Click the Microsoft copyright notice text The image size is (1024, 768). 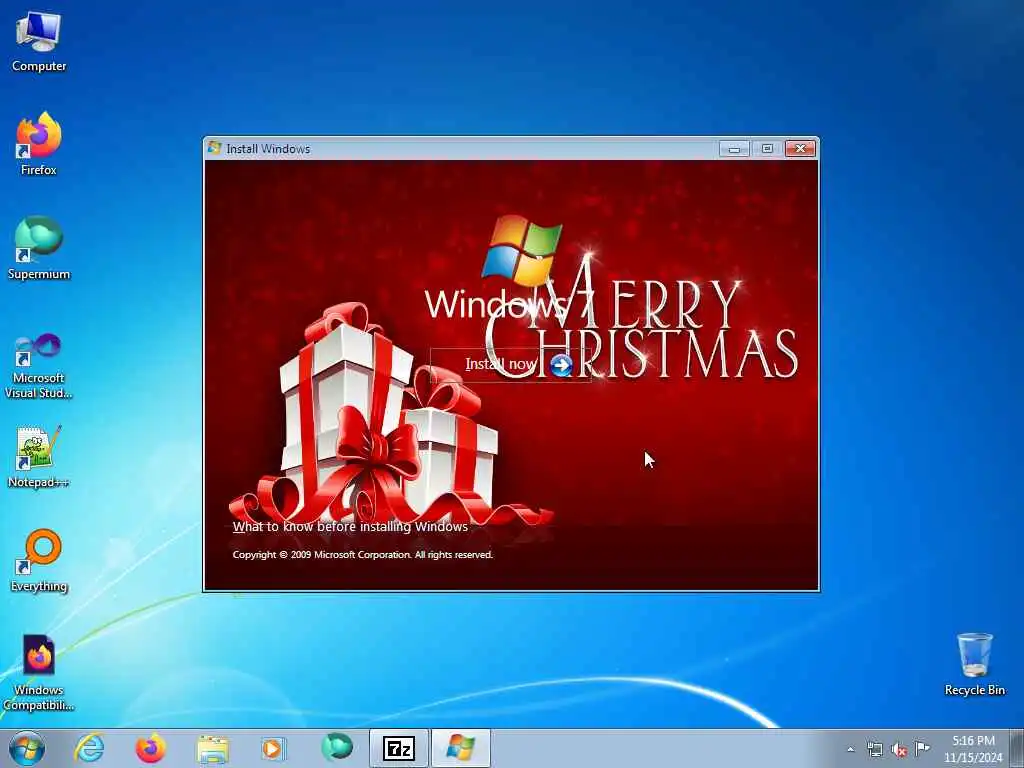point(362,554)
